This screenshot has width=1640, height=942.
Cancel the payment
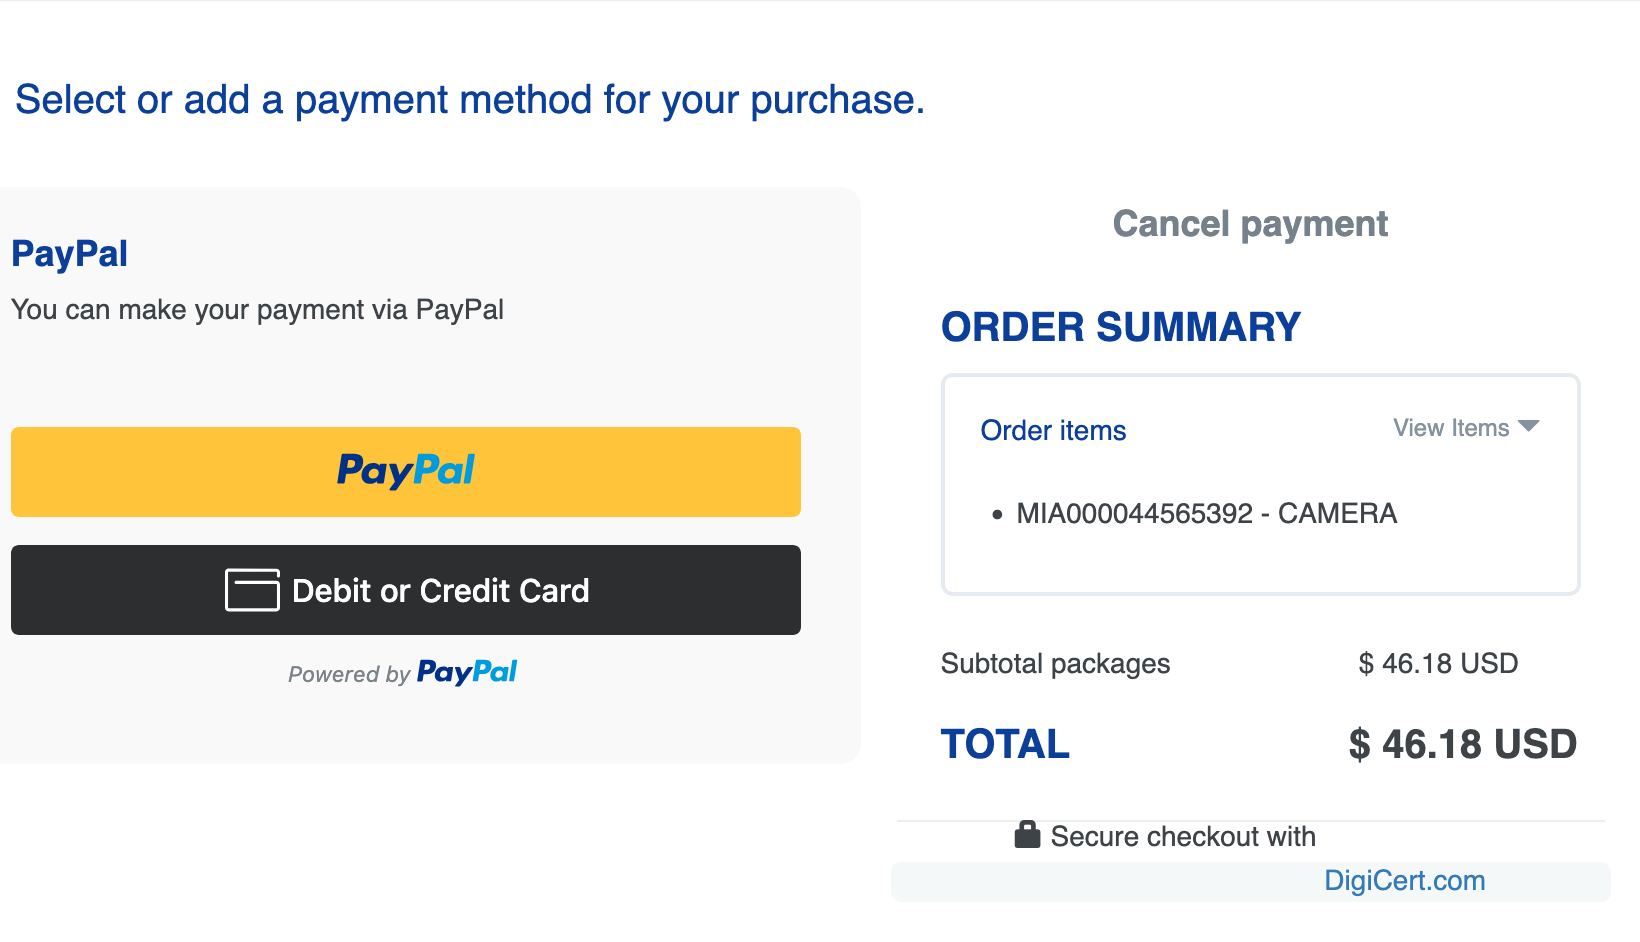[1249, 224]
